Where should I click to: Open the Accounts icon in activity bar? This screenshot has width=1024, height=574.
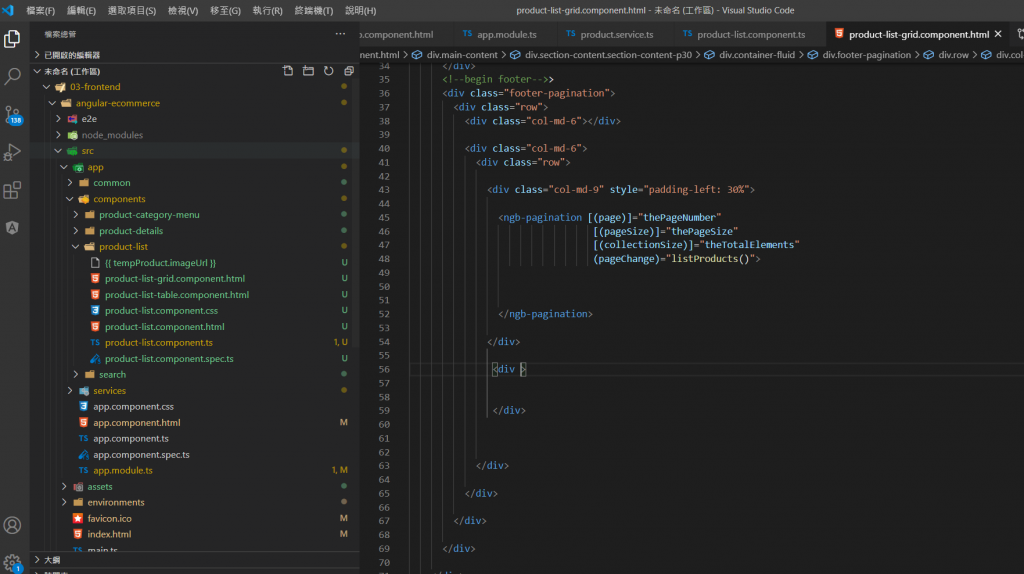pyautogui.click(x=12, y=525)
